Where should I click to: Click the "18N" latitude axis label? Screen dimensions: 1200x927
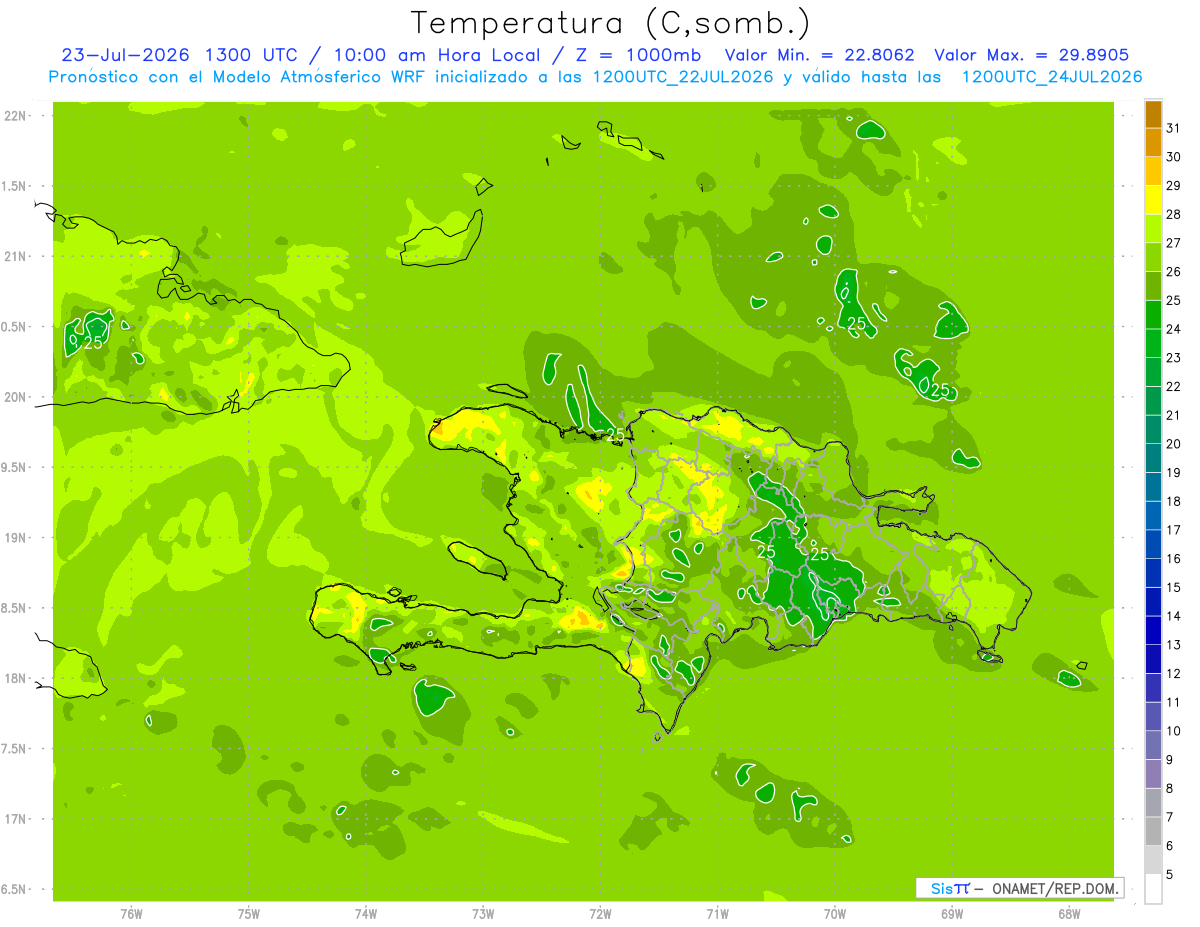(x=14, y=678)
